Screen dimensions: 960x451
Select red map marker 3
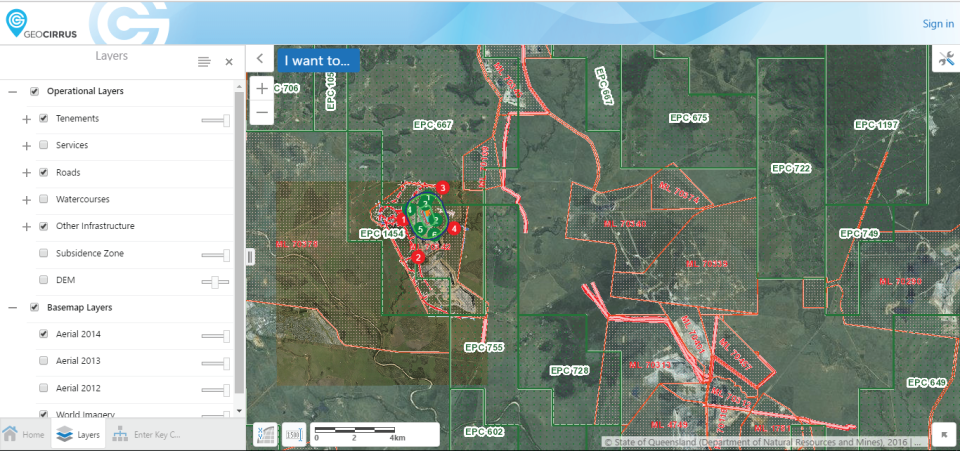pyautogui.click(x=443, y=187)
